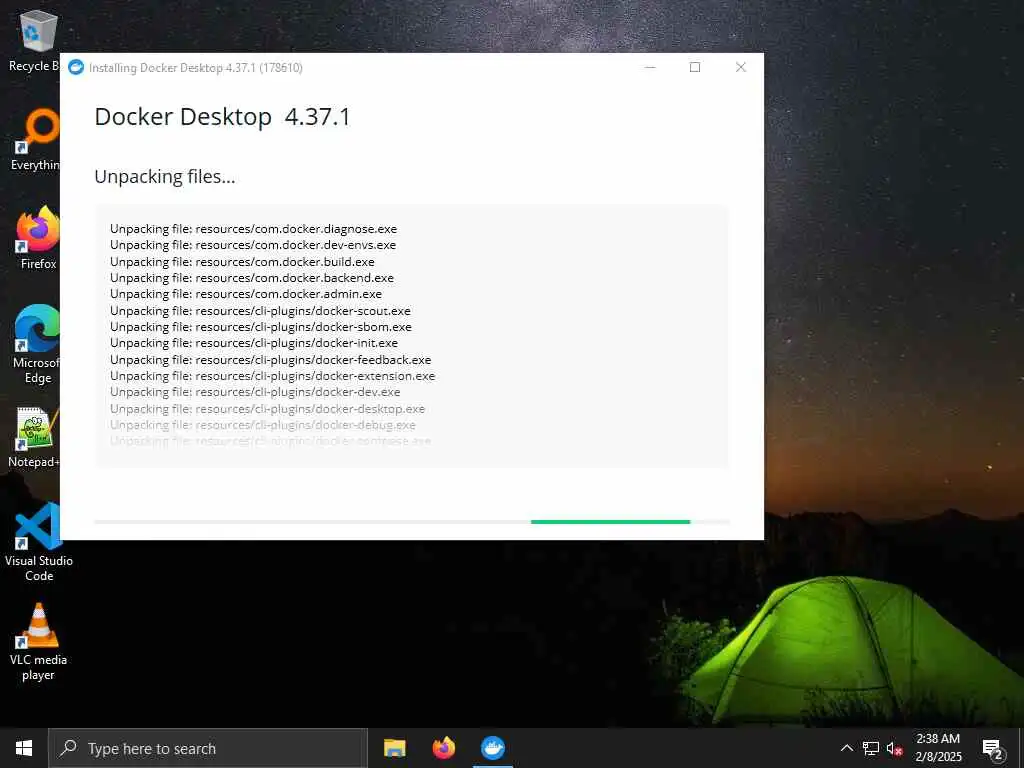1024x768 pixels.
Task: Click the com.docker.dev-envs.exe log line
Action: click(253, 245)
